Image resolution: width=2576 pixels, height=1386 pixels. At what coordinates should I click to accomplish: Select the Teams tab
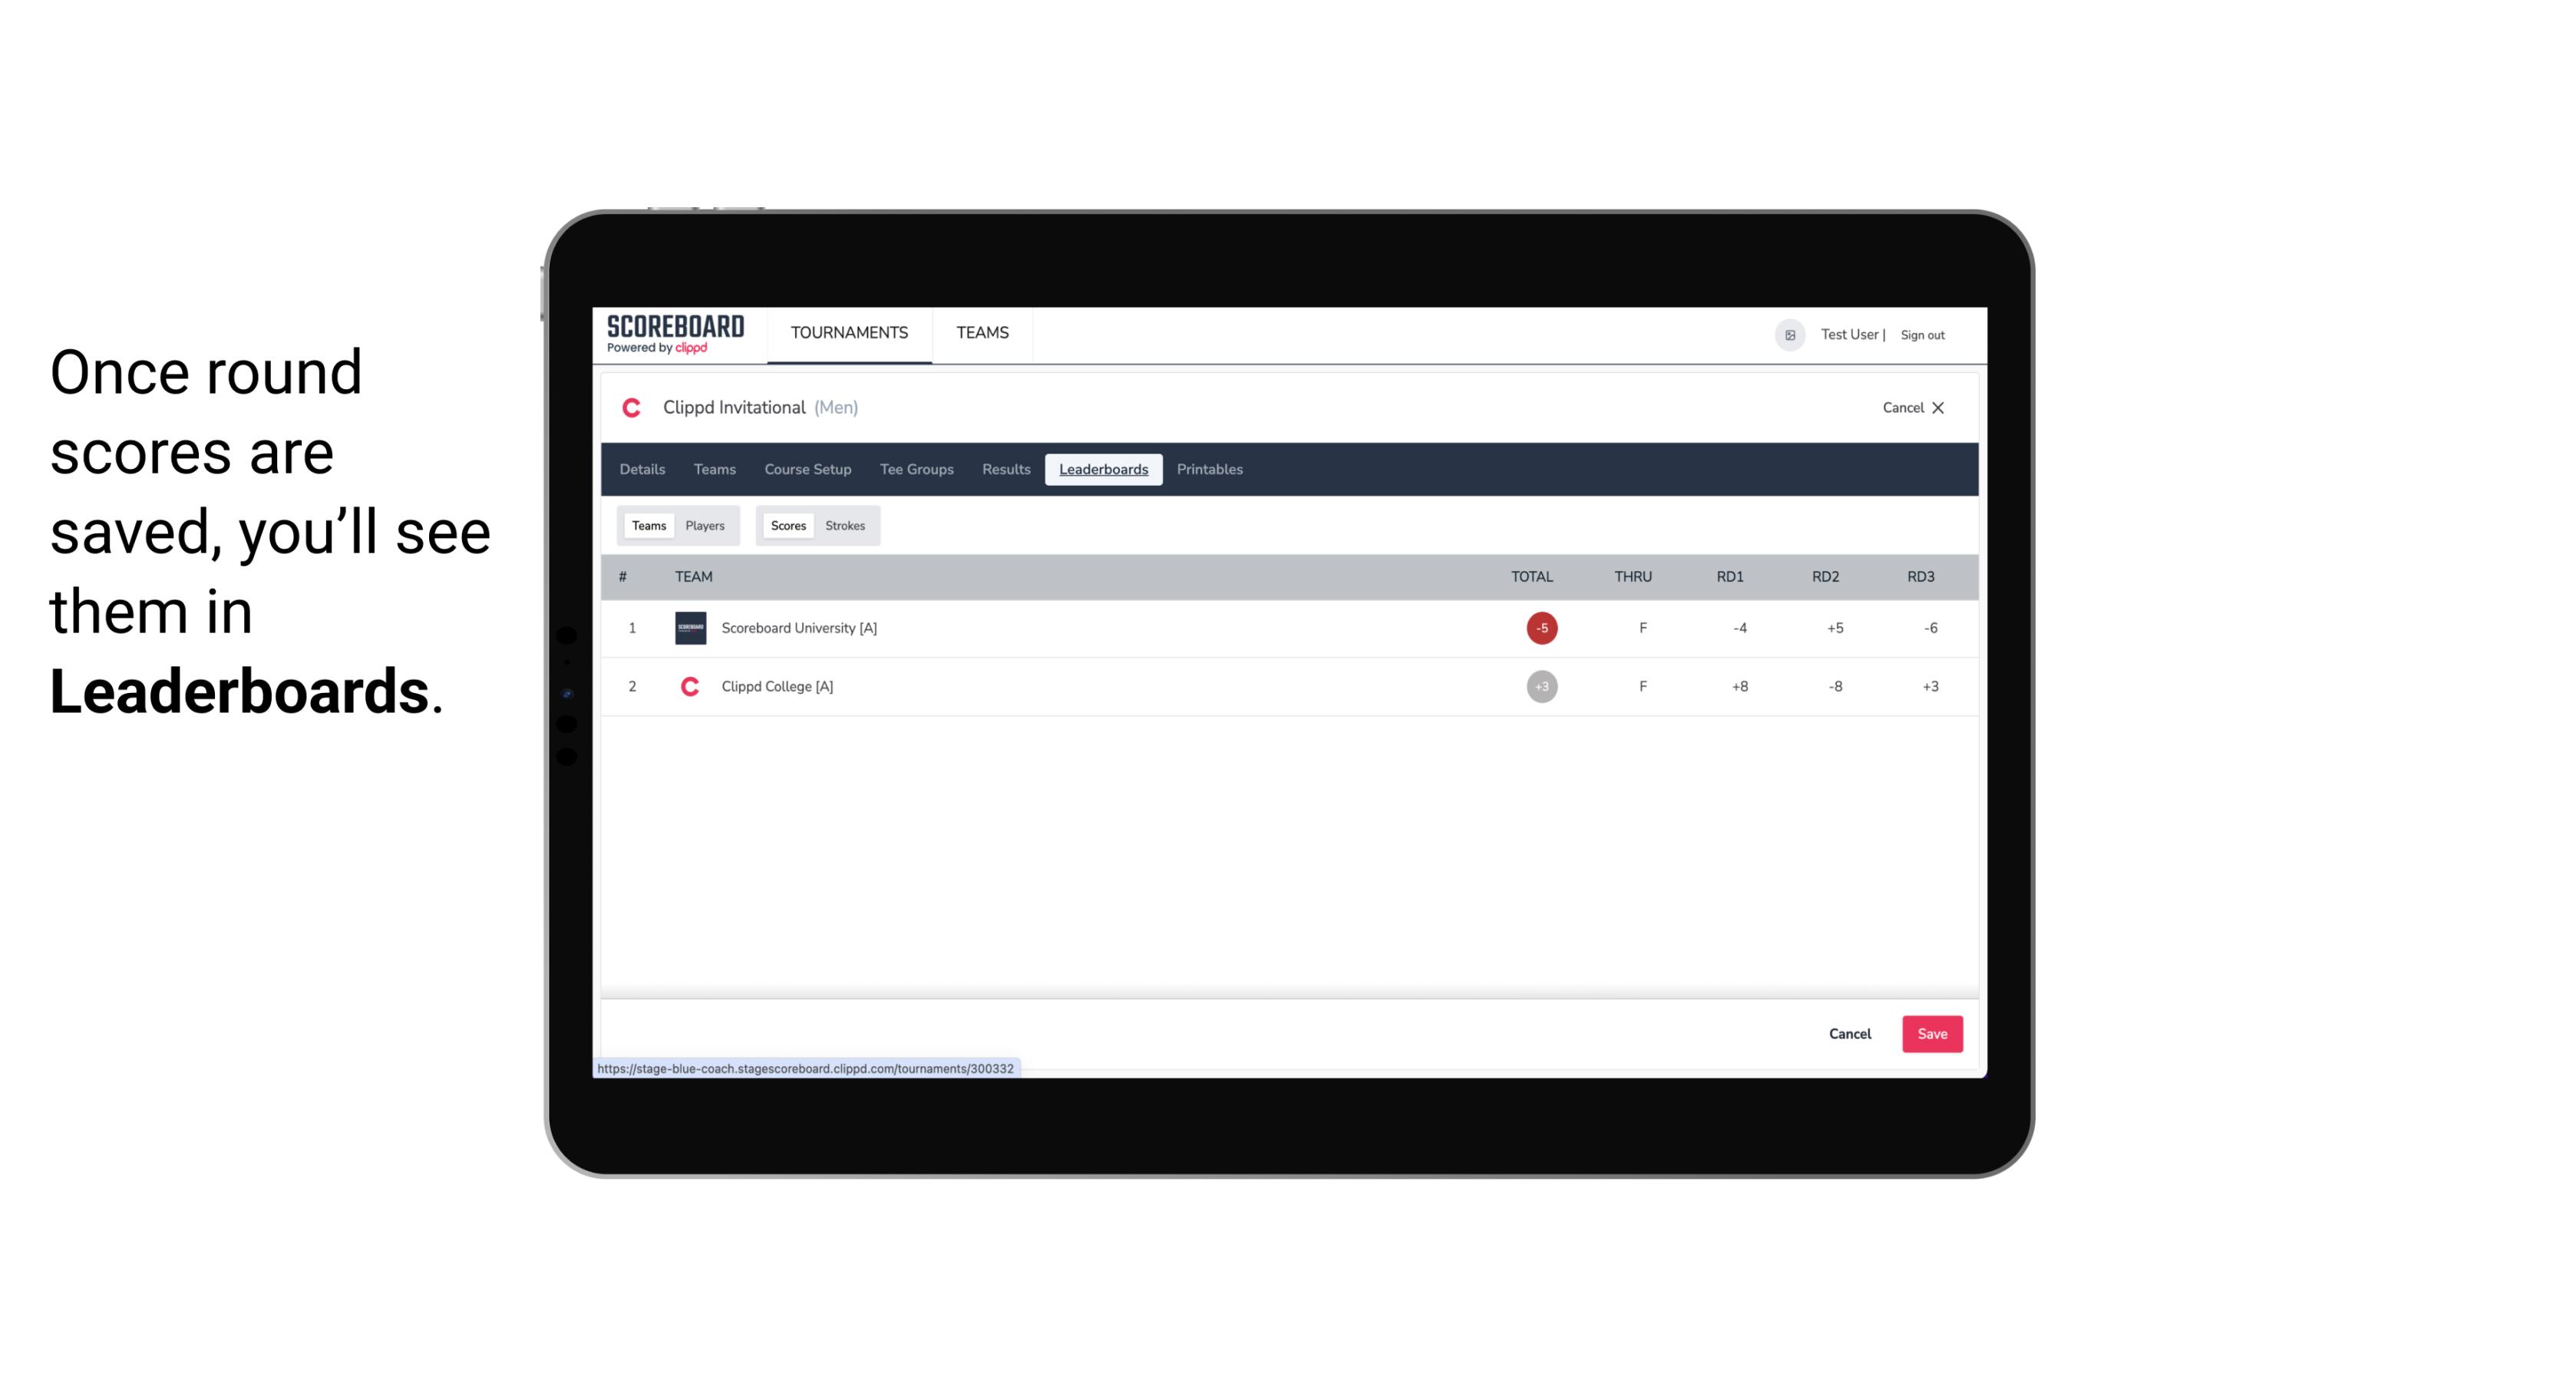(x=649, y=526)
